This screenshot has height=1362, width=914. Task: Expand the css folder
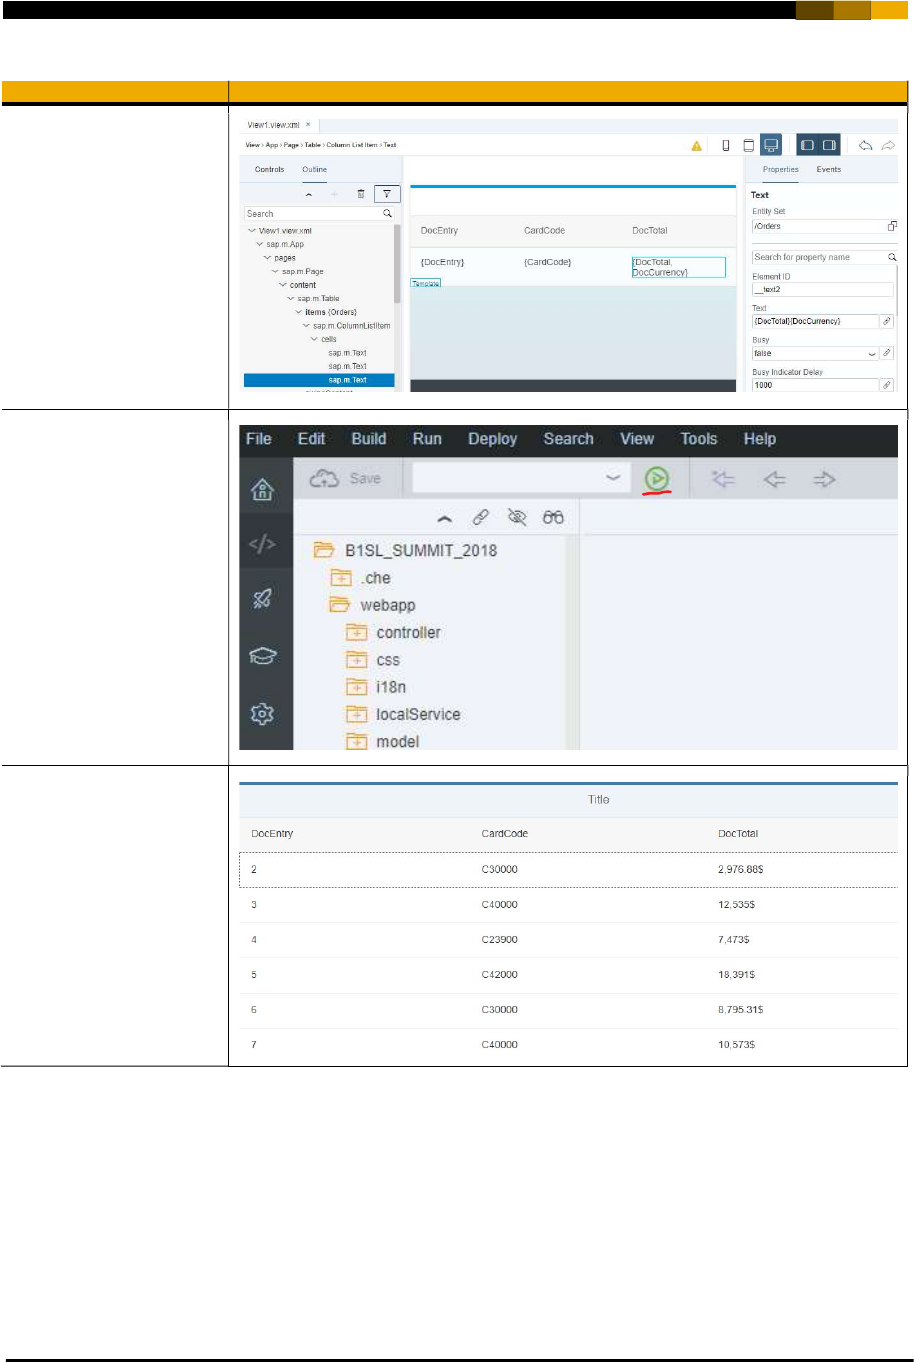[x=357, y=660]
